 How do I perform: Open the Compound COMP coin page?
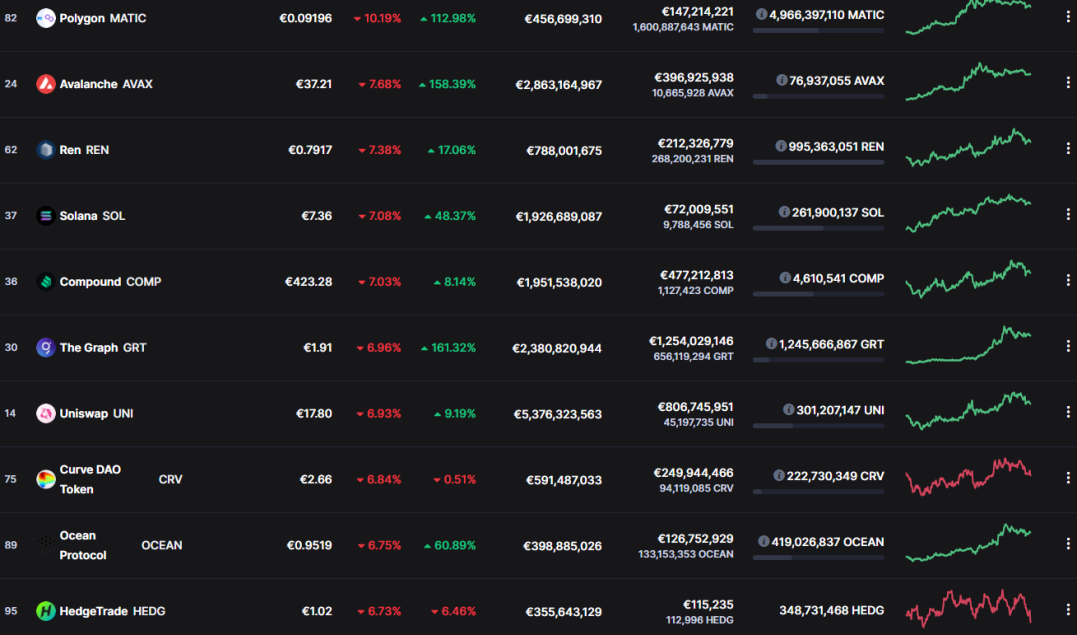point(110,282)
